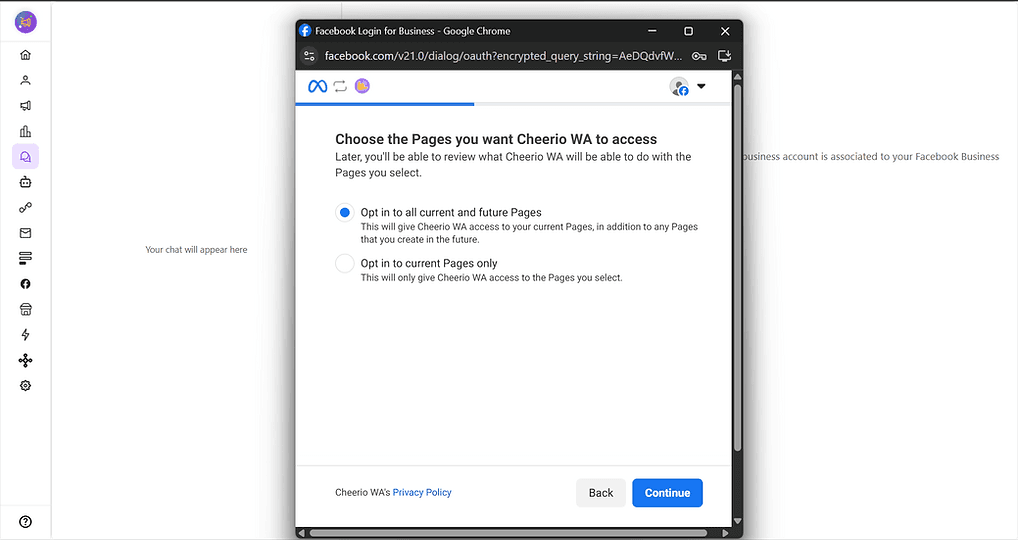Click the Cheerio logo avatar at top of sidebar
Screen dimensions: 1018x540
click(26, 22)
